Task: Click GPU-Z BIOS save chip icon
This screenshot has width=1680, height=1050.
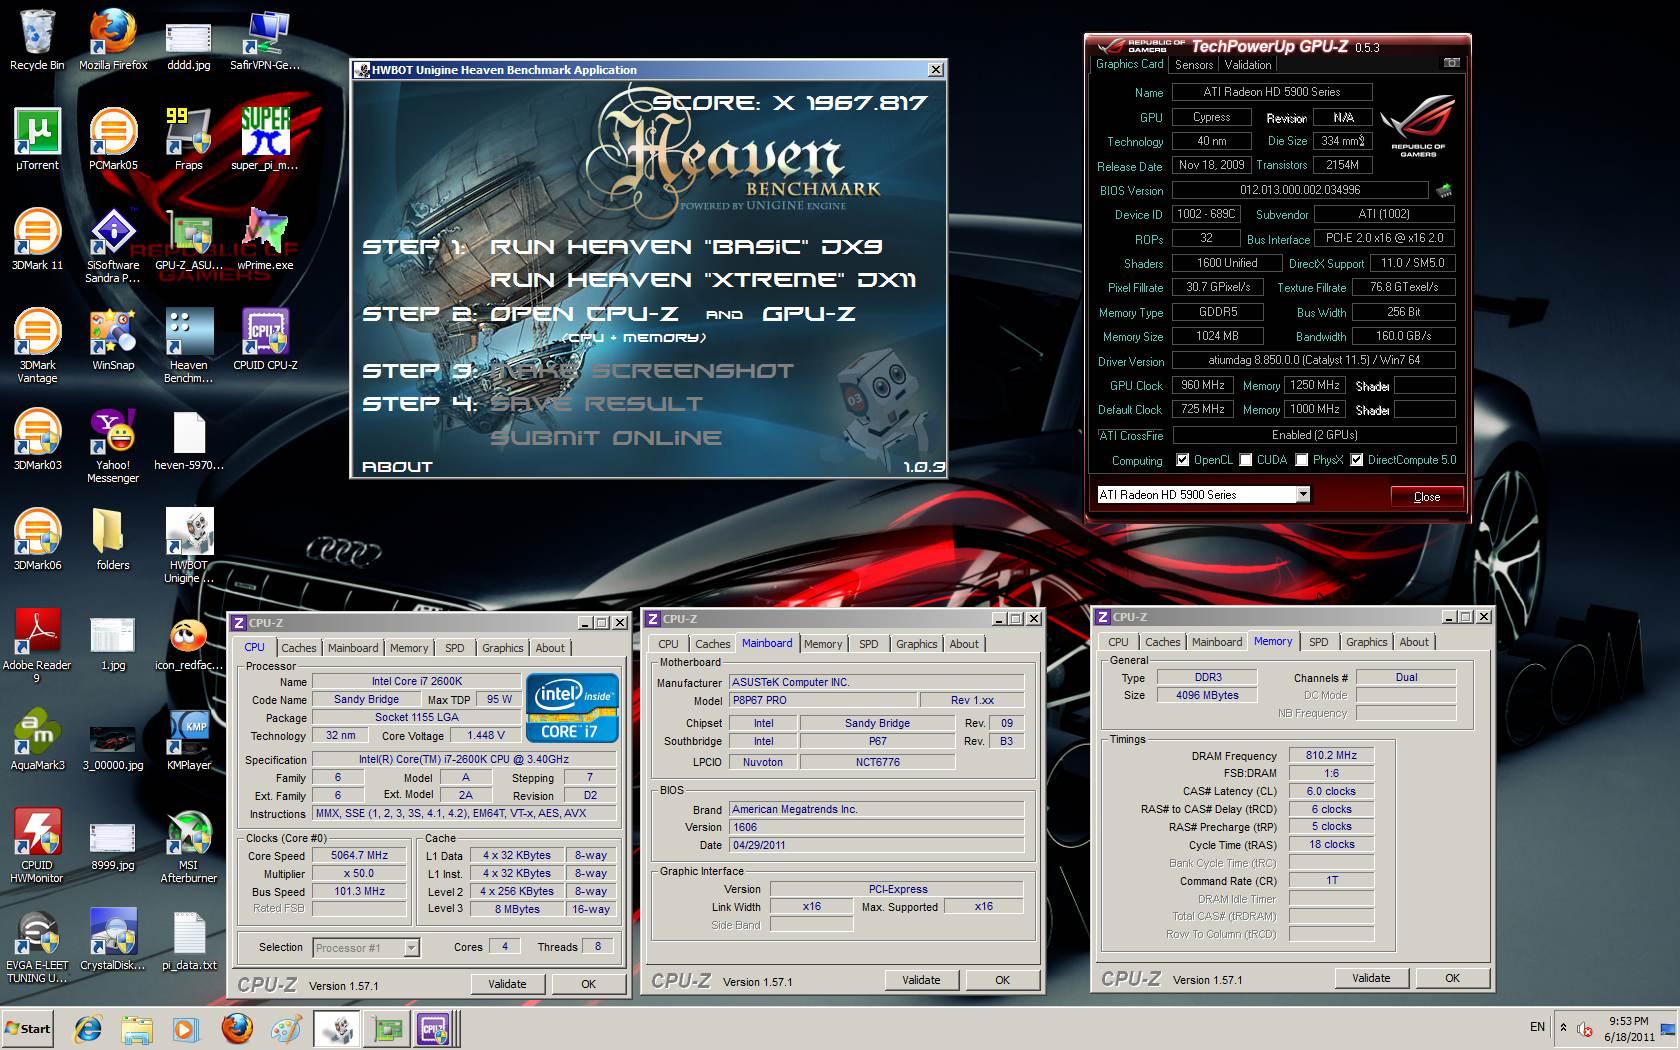Action: point(1444,190)
